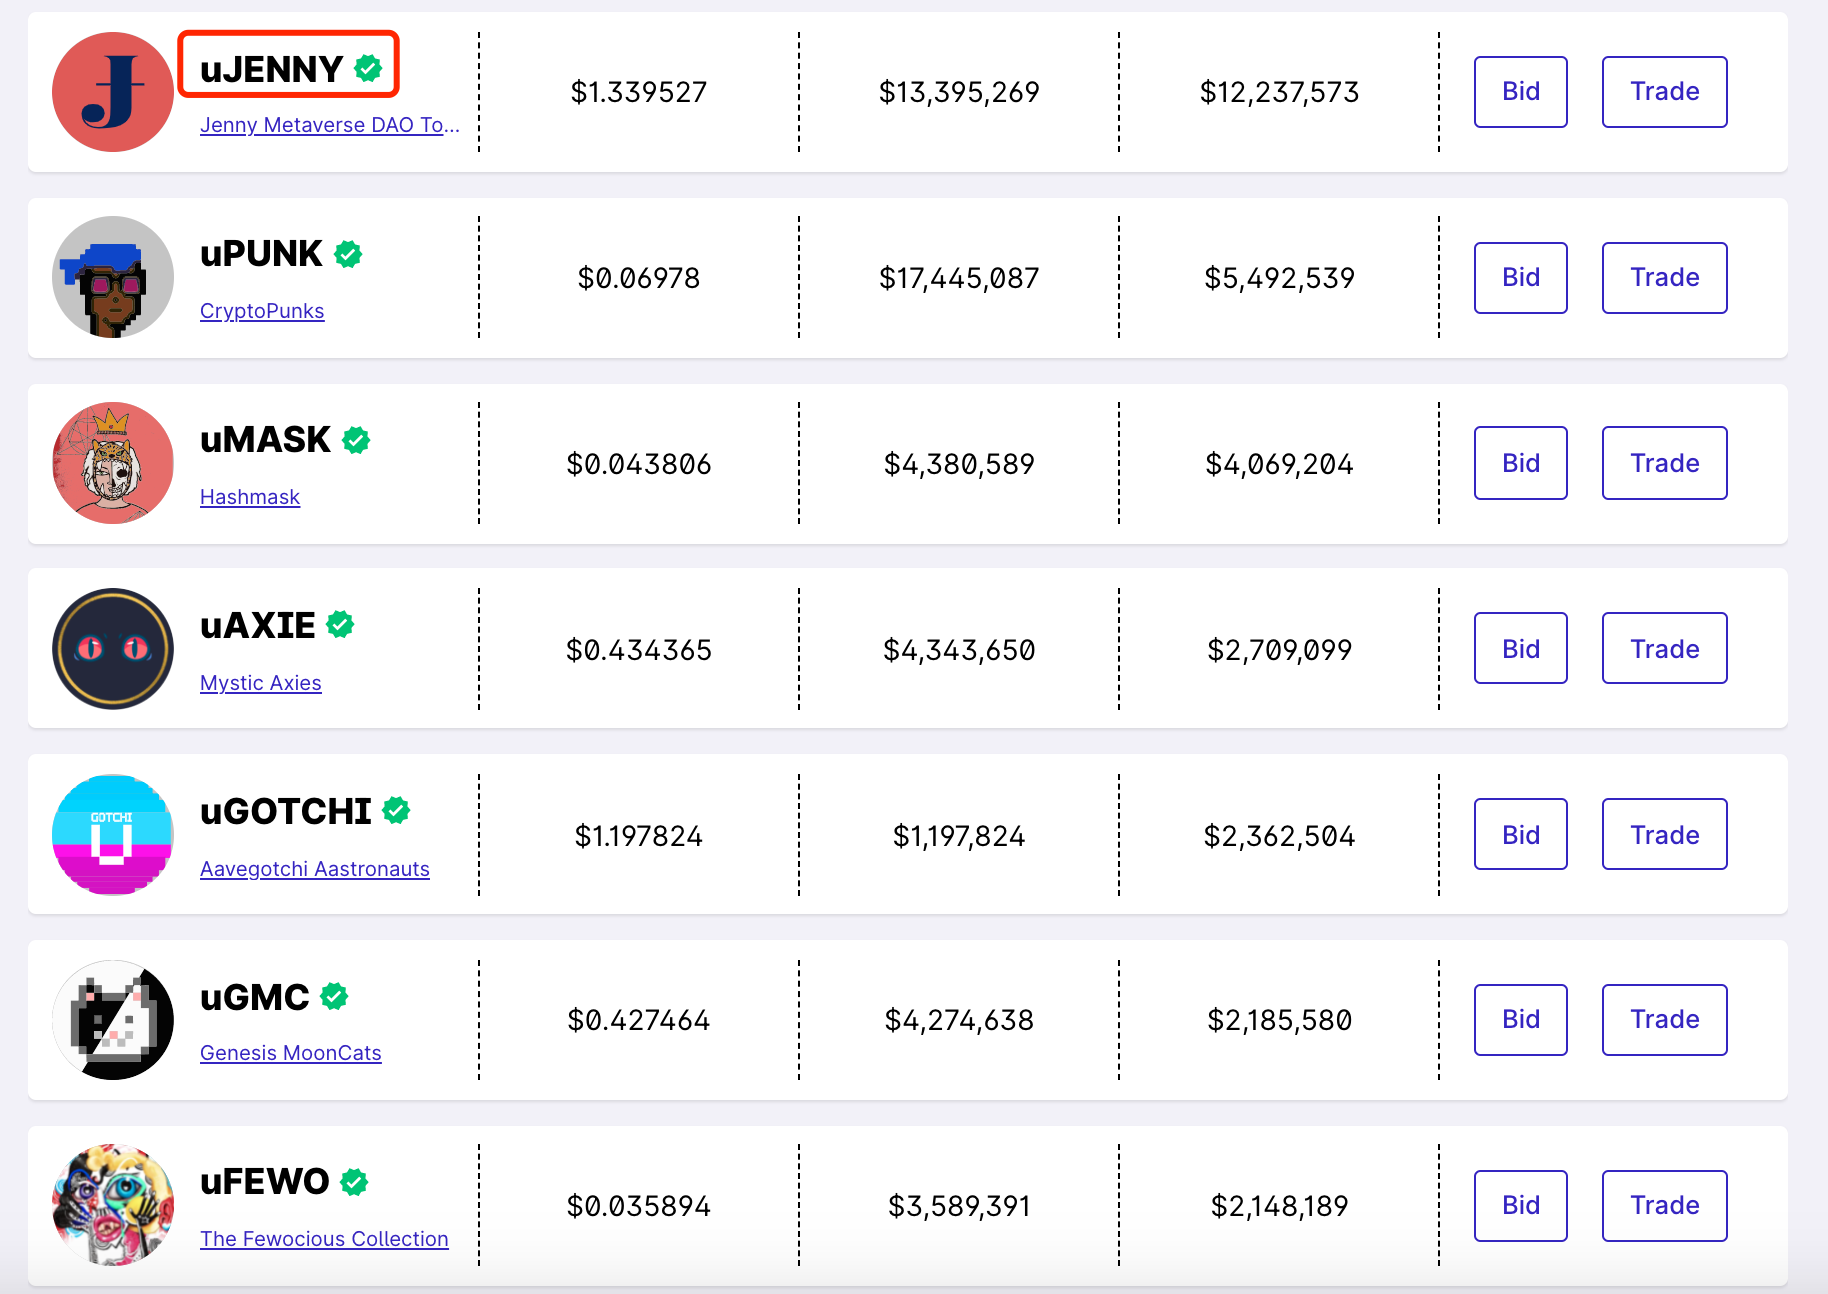The height and width of the screenshot is (1294, 1828).
Task: Click the uGOTCHI pixel token icon
Action: pyautogui.click(x=112, y=835)
